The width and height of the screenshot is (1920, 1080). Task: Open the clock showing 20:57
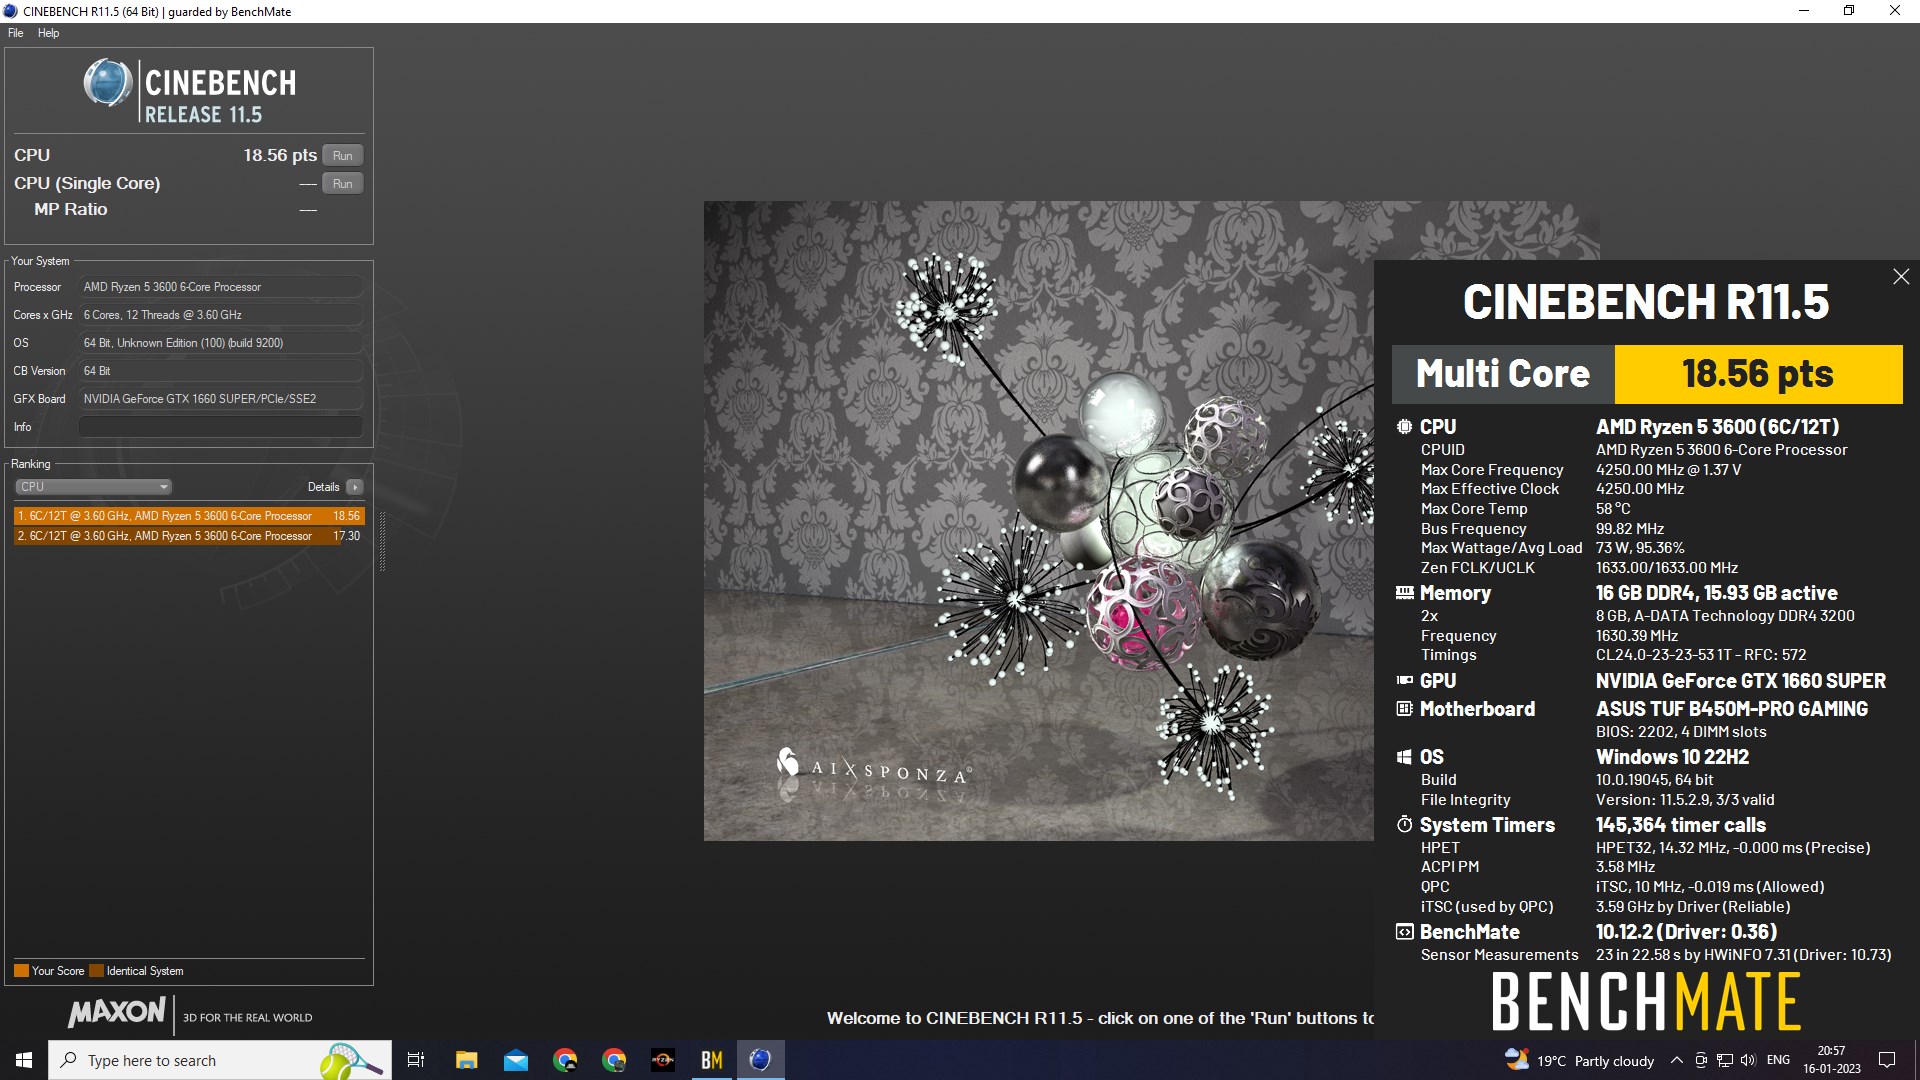point(1832,1060)
